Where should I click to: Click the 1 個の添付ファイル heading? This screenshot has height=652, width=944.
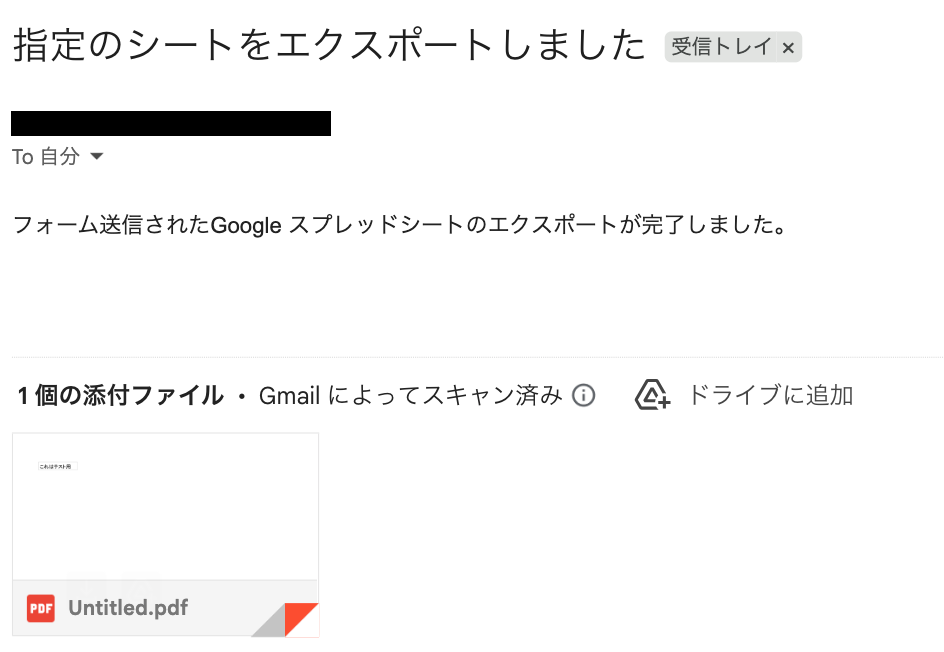pyautogui.click(x=120, y=396)
